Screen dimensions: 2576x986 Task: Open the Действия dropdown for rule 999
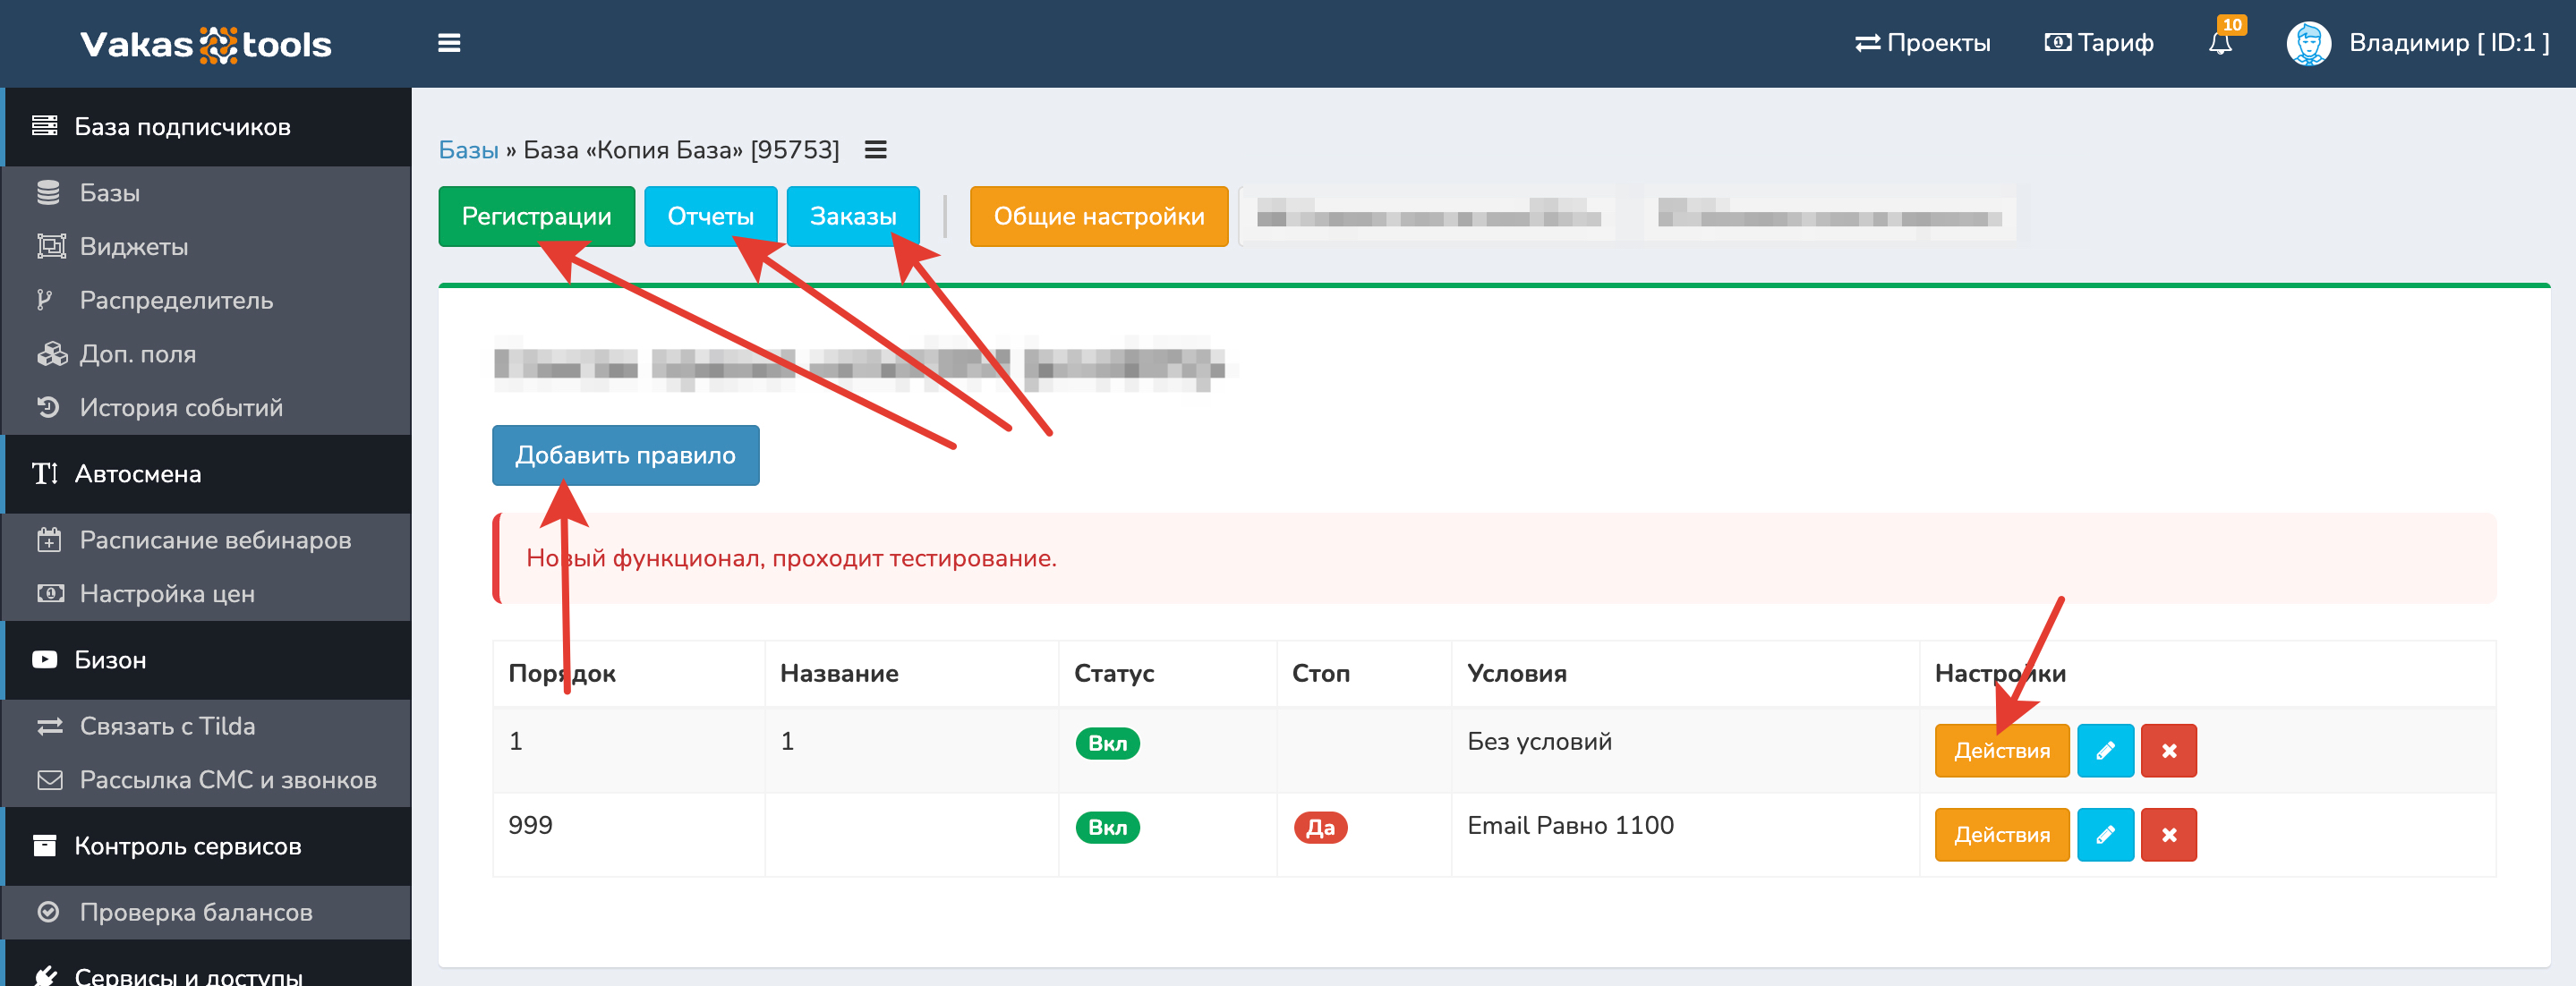[x=2001, y=834]
